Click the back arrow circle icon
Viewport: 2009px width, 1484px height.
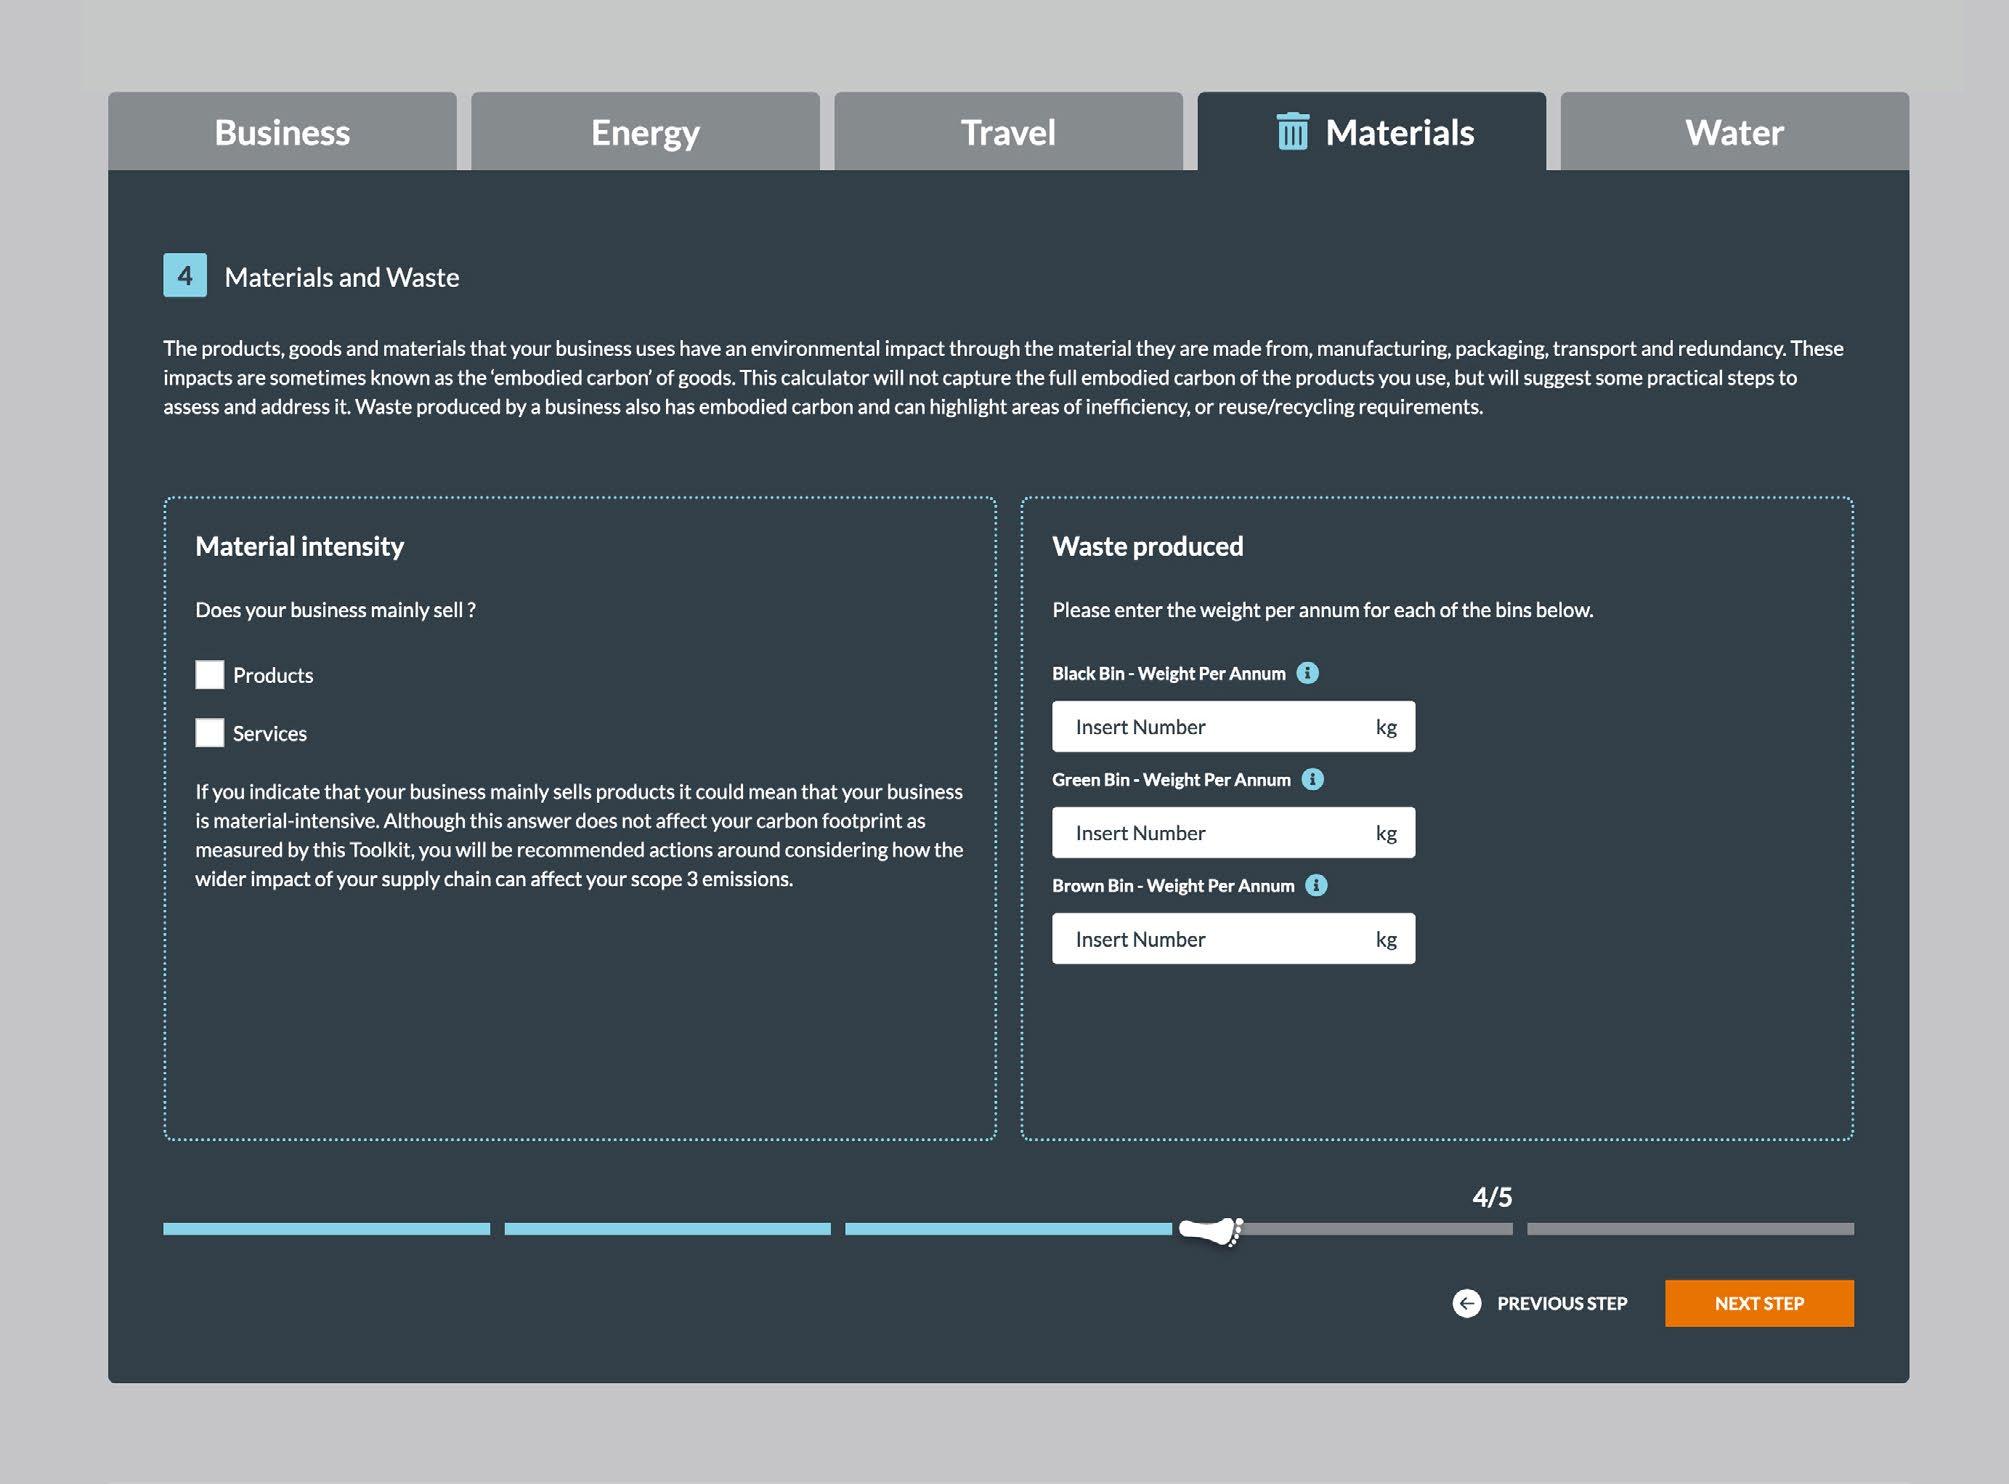click(1466, 1303)
